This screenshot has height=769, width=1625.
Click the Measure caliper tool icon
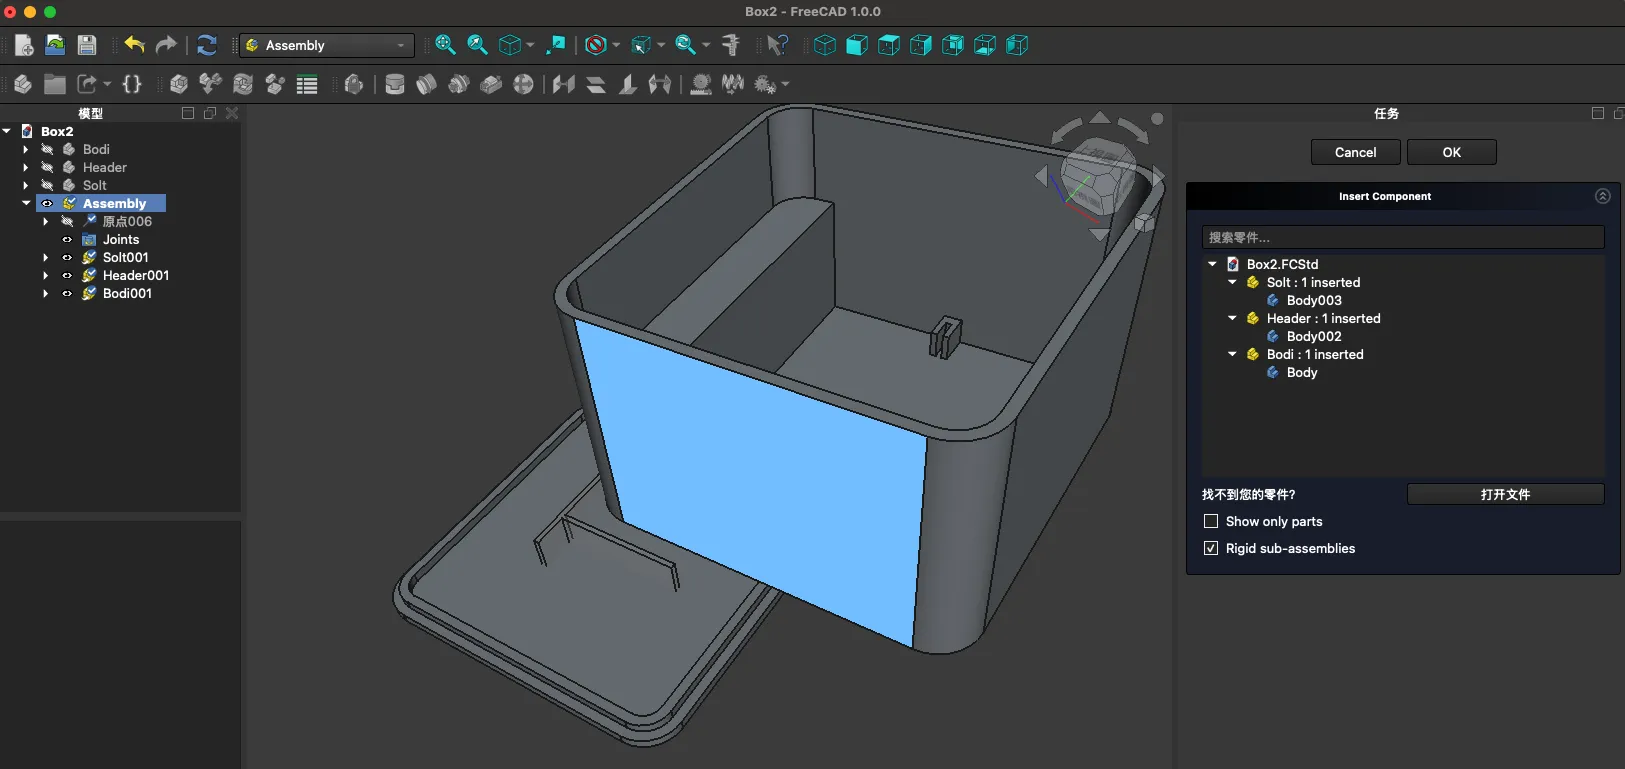point(731,45)
